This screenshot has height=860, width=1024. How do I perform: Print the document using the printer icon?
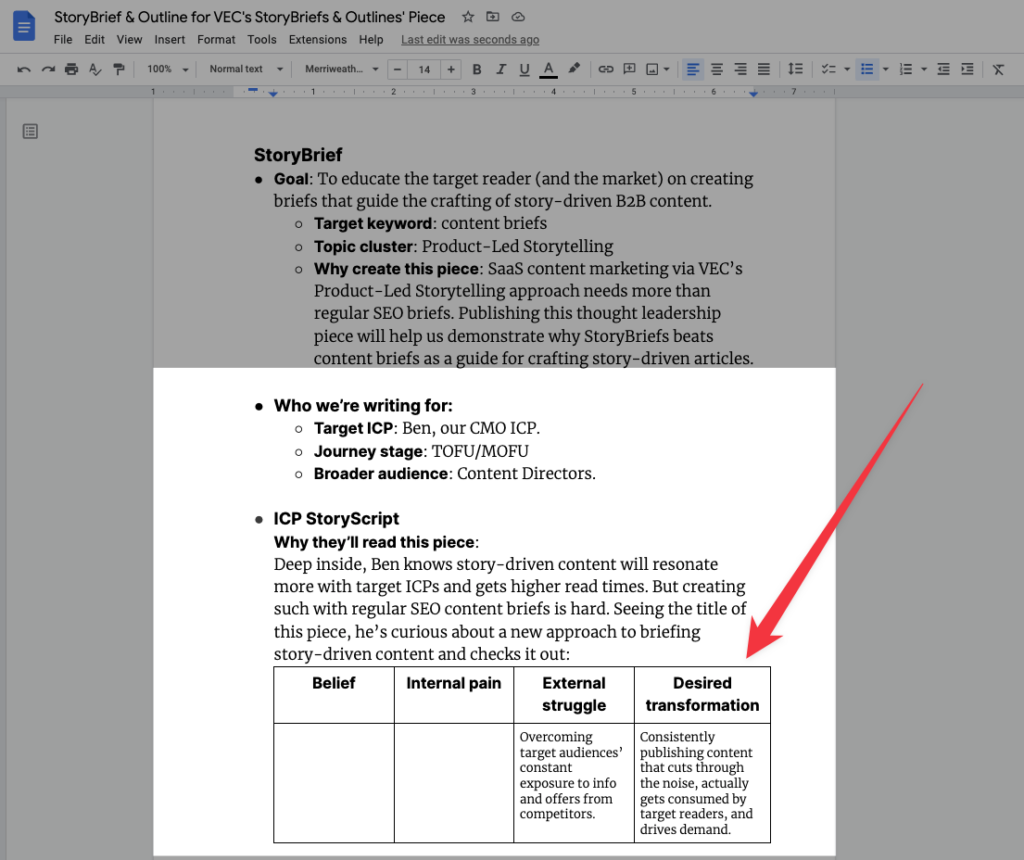[x=71, y=69]
